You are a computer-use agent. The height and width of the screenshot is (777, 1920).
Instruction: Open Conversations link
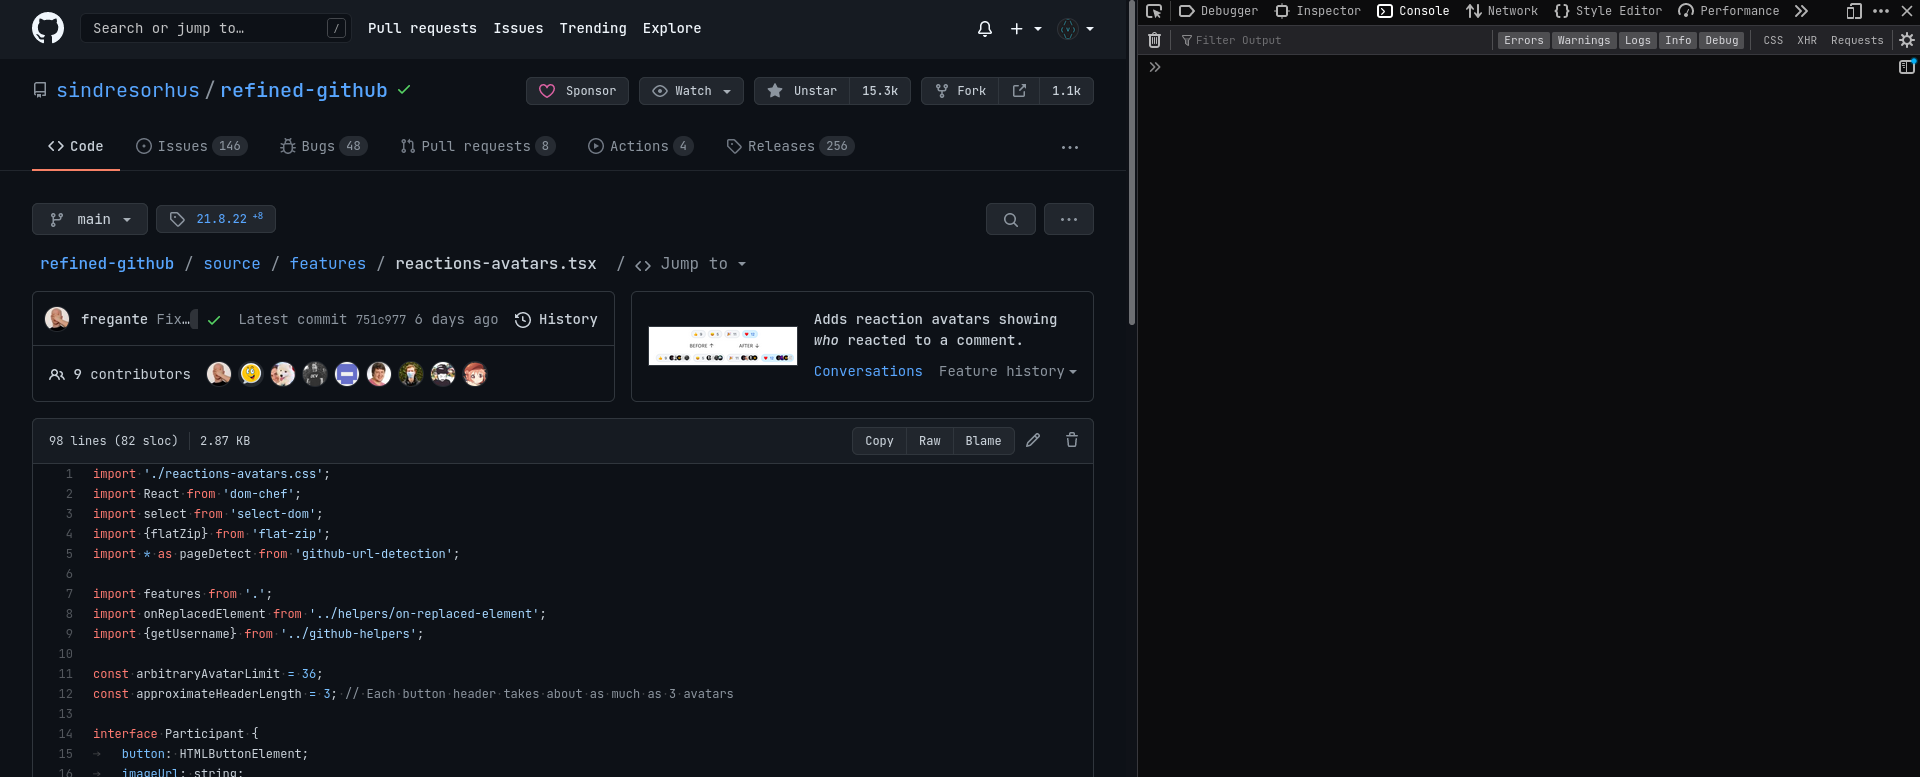point(868,371)
